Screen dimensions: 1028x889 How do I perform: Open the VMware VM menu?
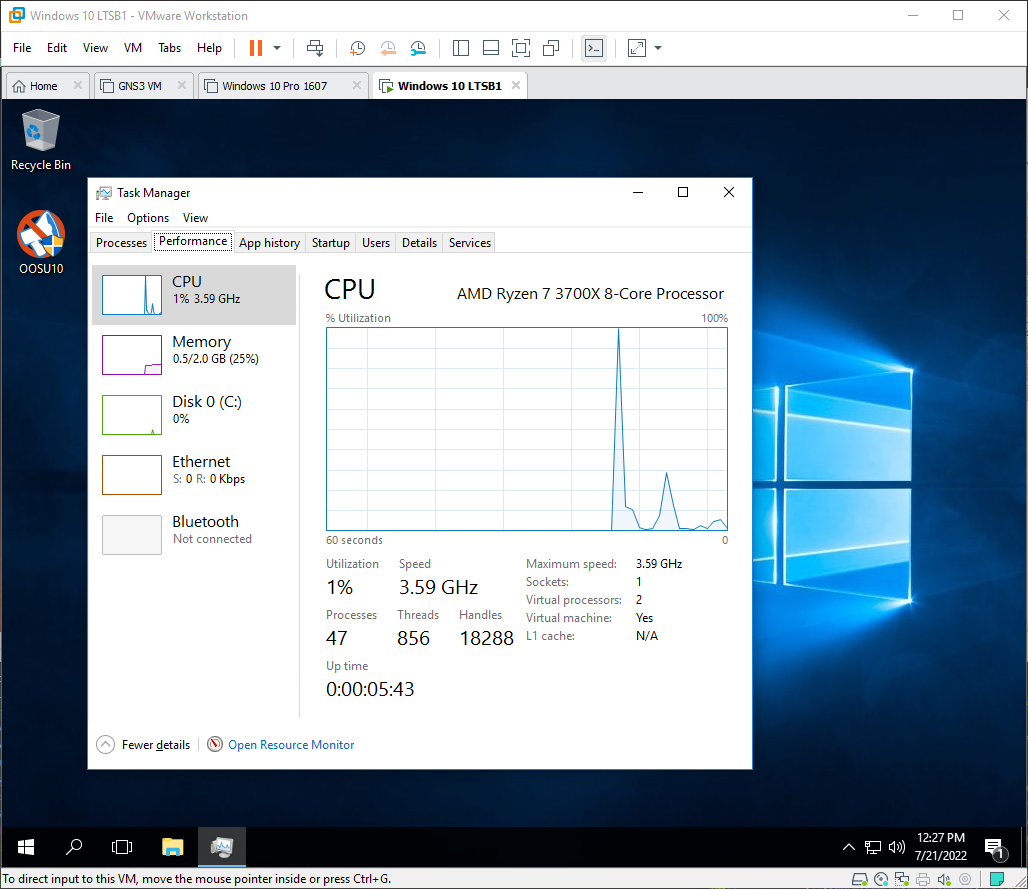point(133,48)
